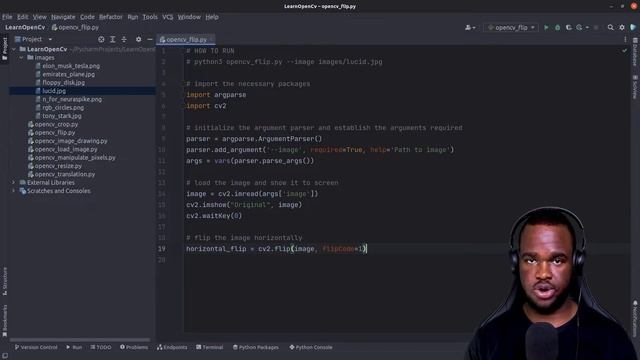Image resolution: width=640 pixels, height=360 pixels.
Task: Click Select Opened File target icon
Action: [x=101, y=39]
